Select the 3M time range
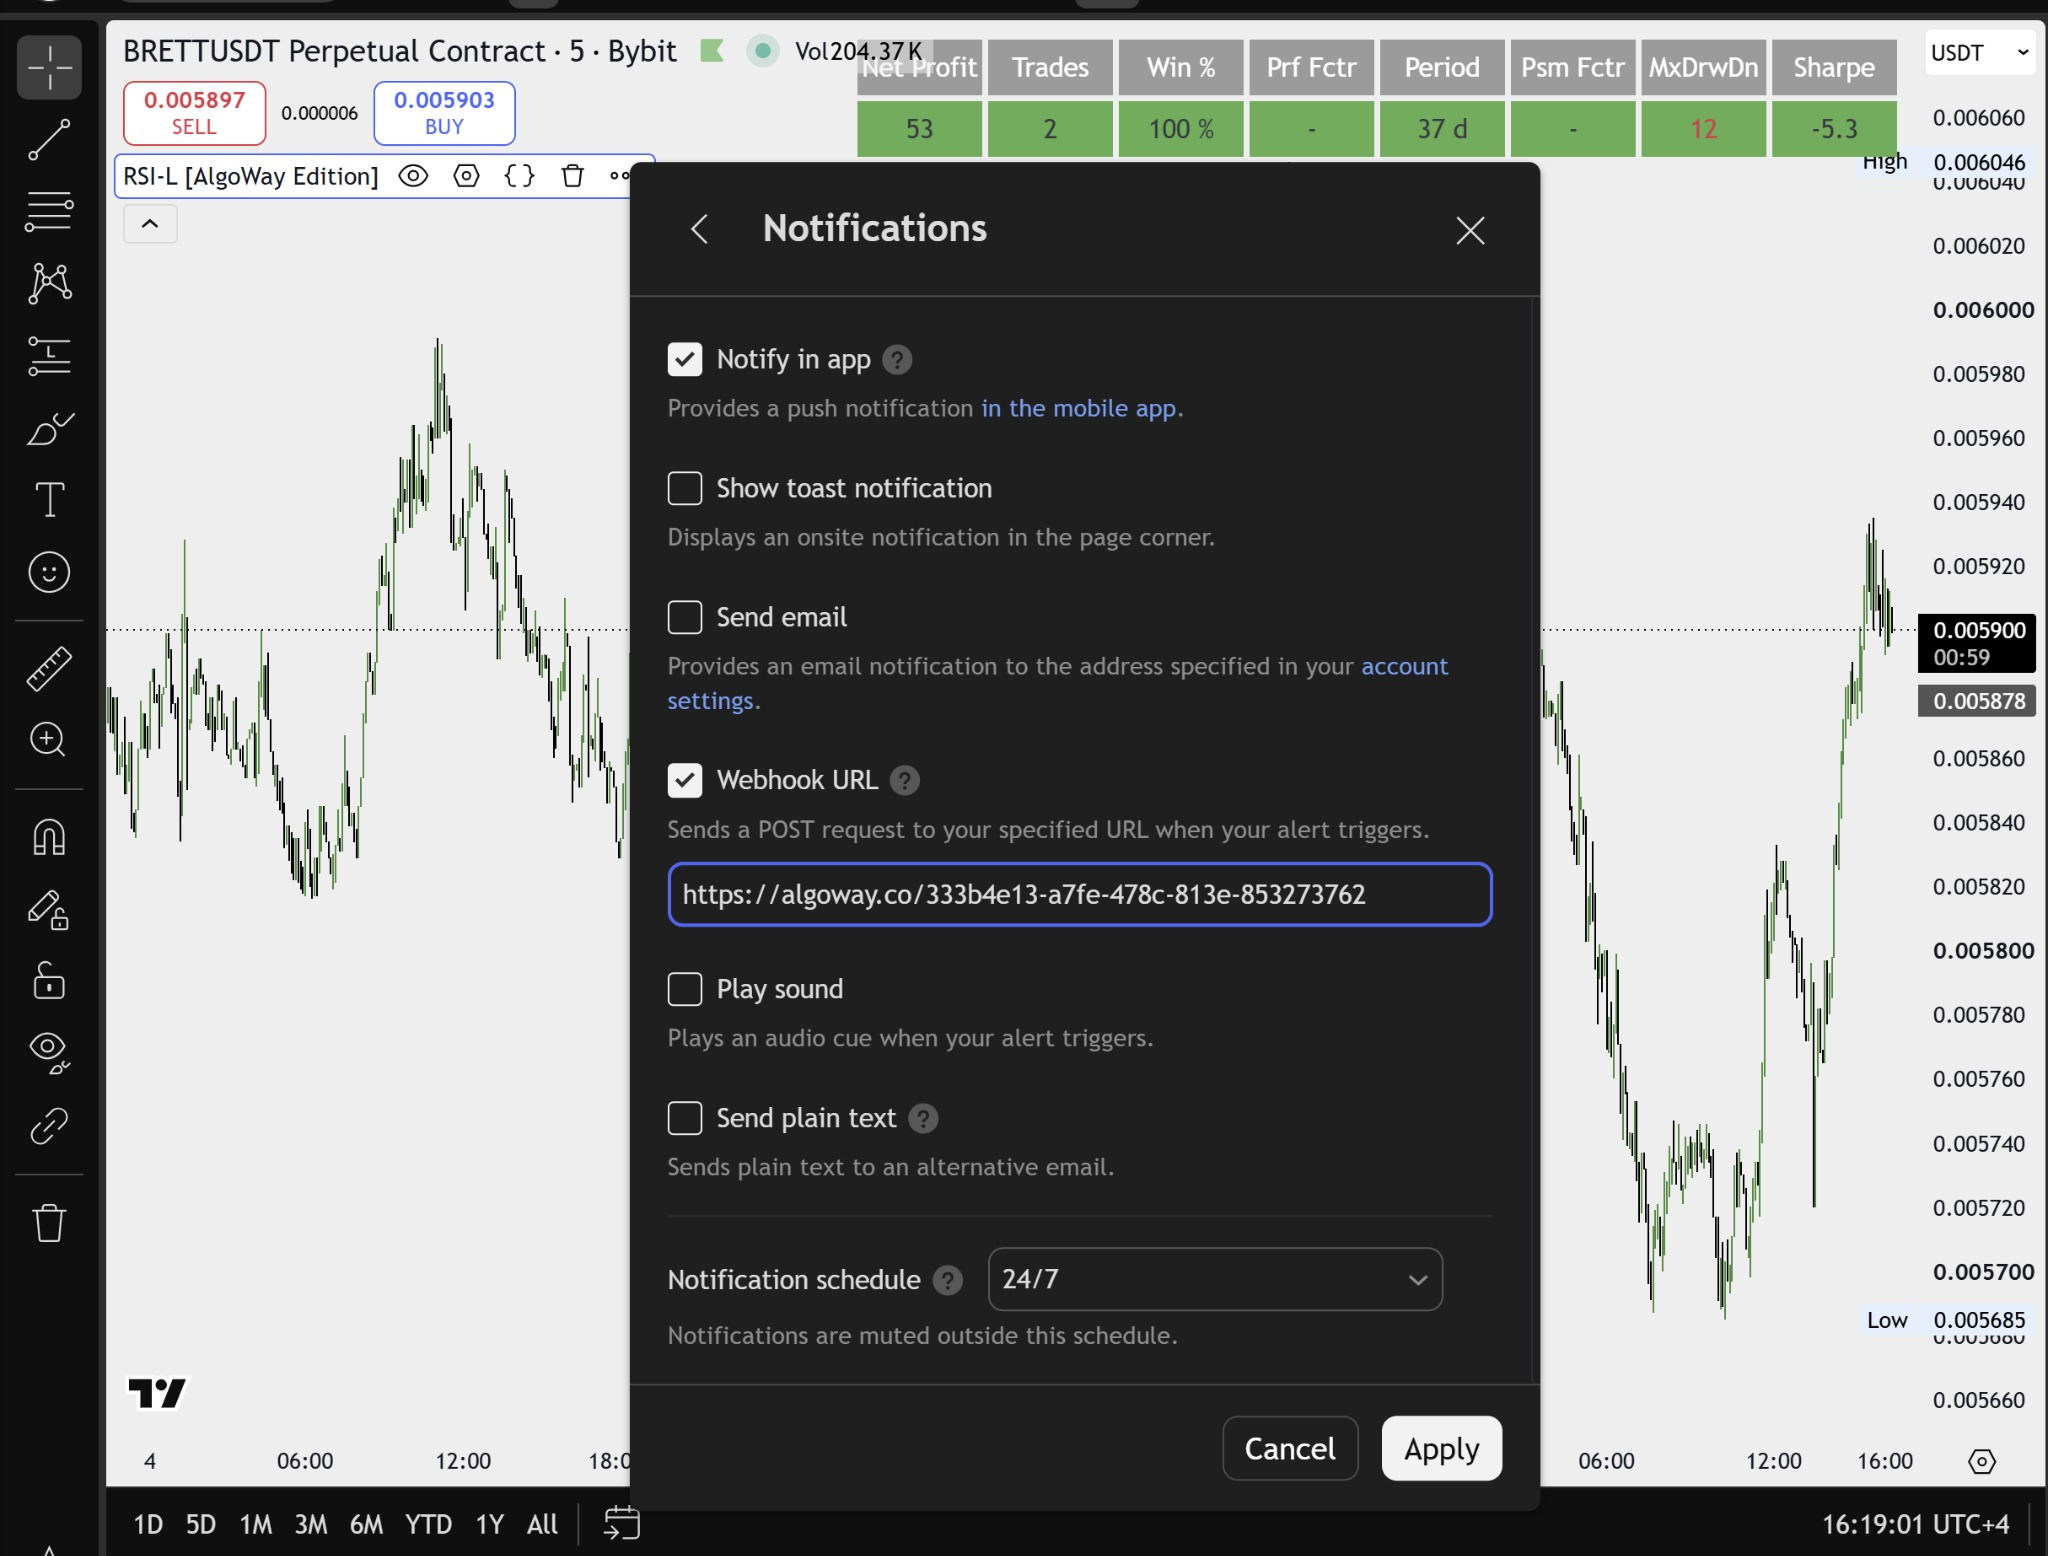 [x=311, y=1524]
